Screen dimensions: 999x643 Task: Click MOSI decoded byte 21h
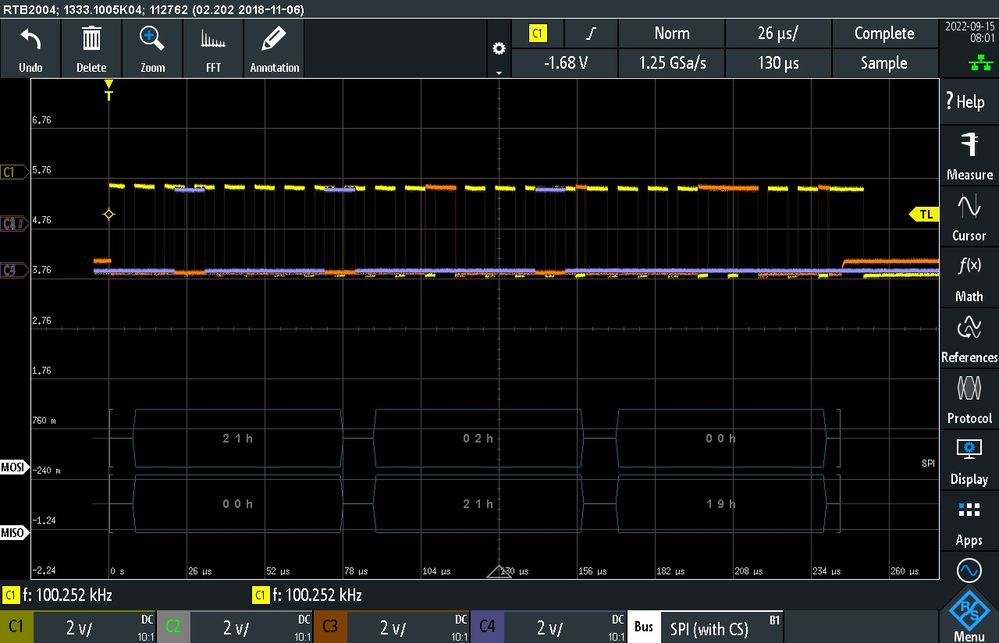238,438
